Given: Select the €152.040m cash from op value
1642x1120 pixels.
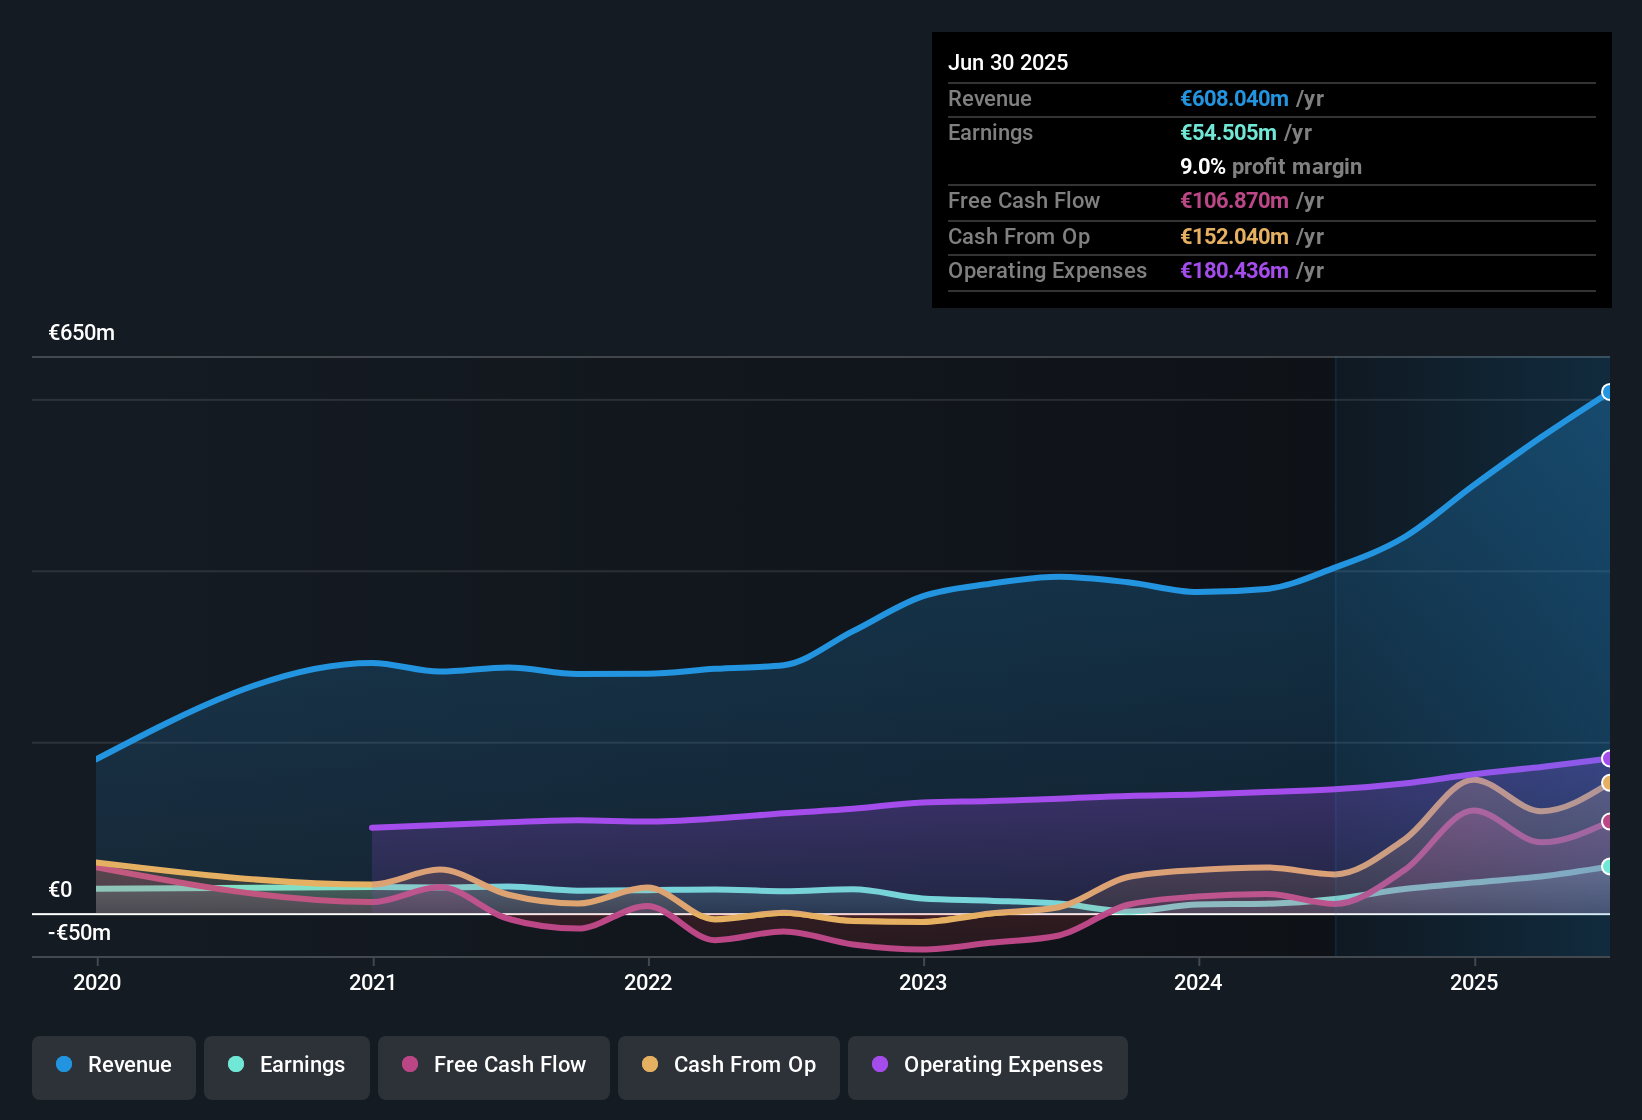Looking at the screenshot, I should (x=1234, y=237).
